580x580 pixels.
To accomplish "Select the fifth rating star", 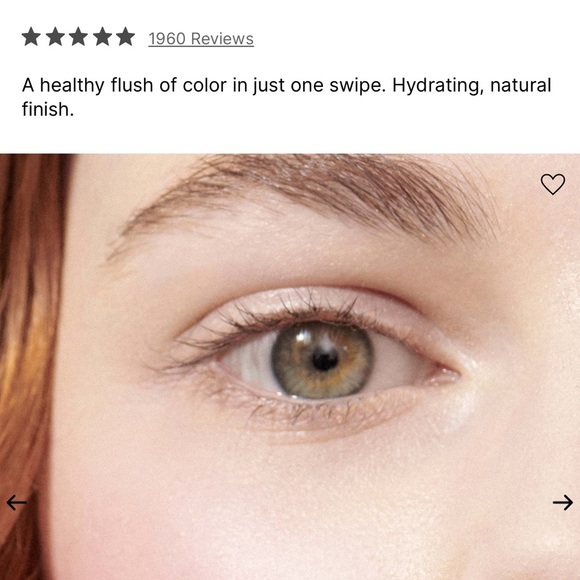I will tap(126, 37).
